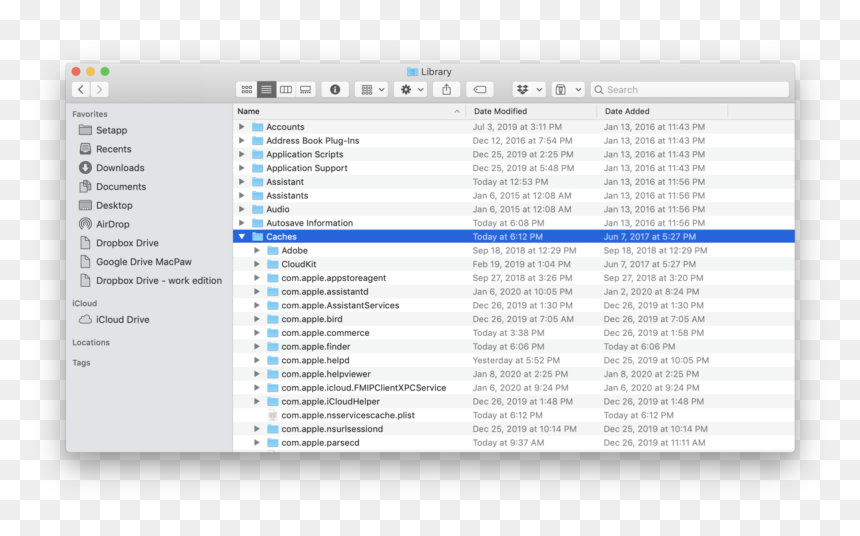
Task: Select the Address Book Plug-Ins folder
Action: tap(514, 140)
